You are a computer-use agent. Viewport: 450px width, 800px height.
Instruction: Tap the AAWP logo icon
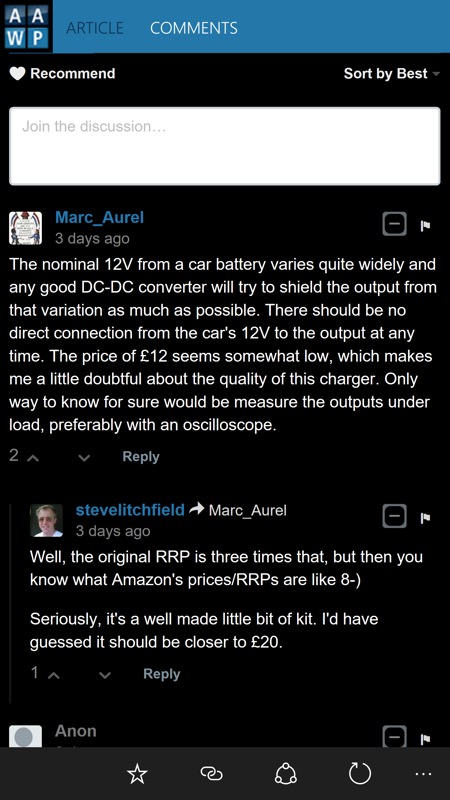pos(27,26)
